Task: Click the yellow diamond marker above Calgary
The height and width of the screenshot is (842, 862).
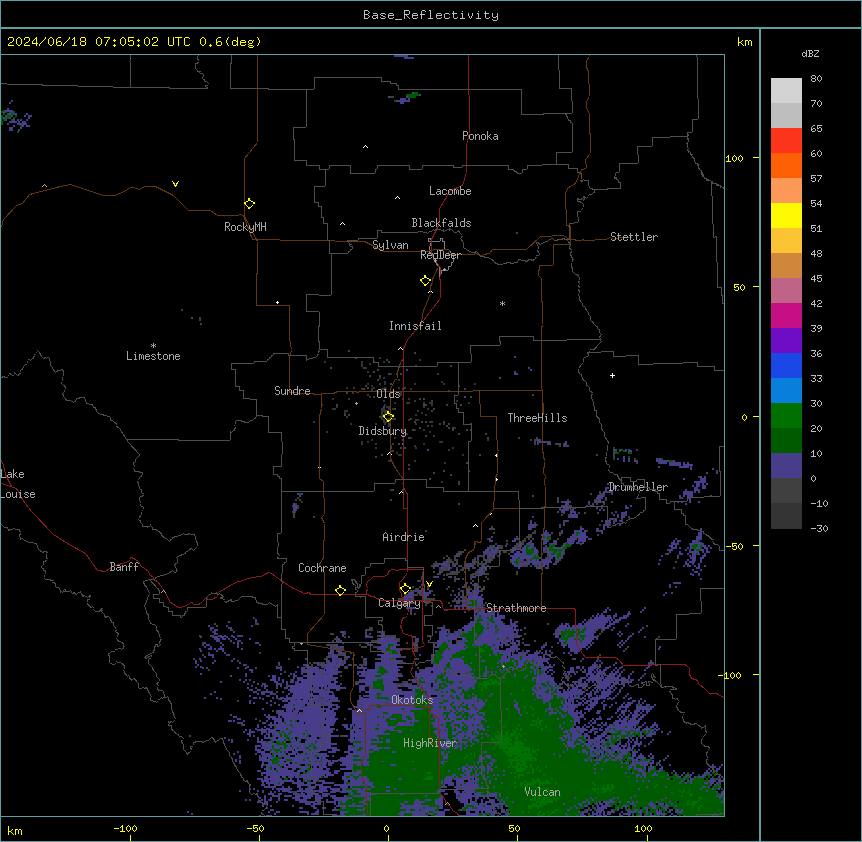Action: (406, 589)
